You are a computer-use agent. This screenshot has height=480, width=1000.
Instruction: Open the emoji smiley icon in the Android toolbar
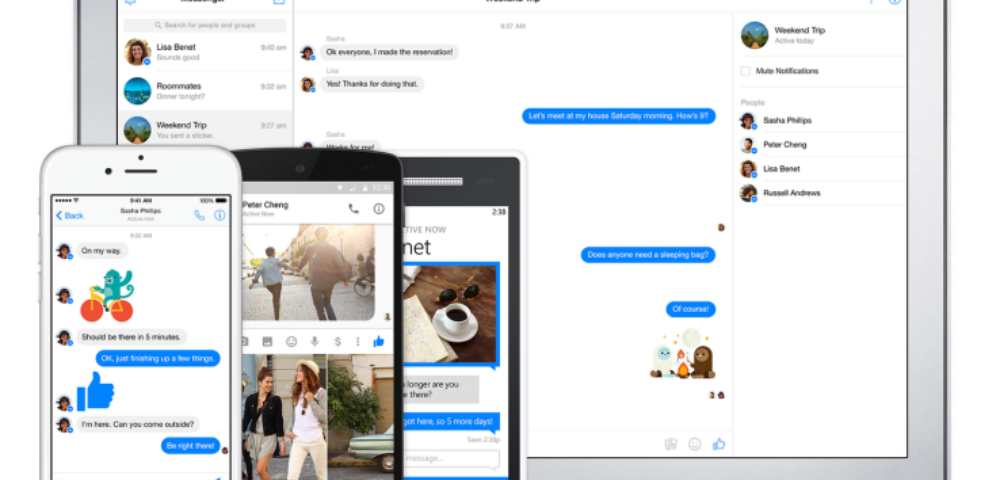[x=291, y=342]
